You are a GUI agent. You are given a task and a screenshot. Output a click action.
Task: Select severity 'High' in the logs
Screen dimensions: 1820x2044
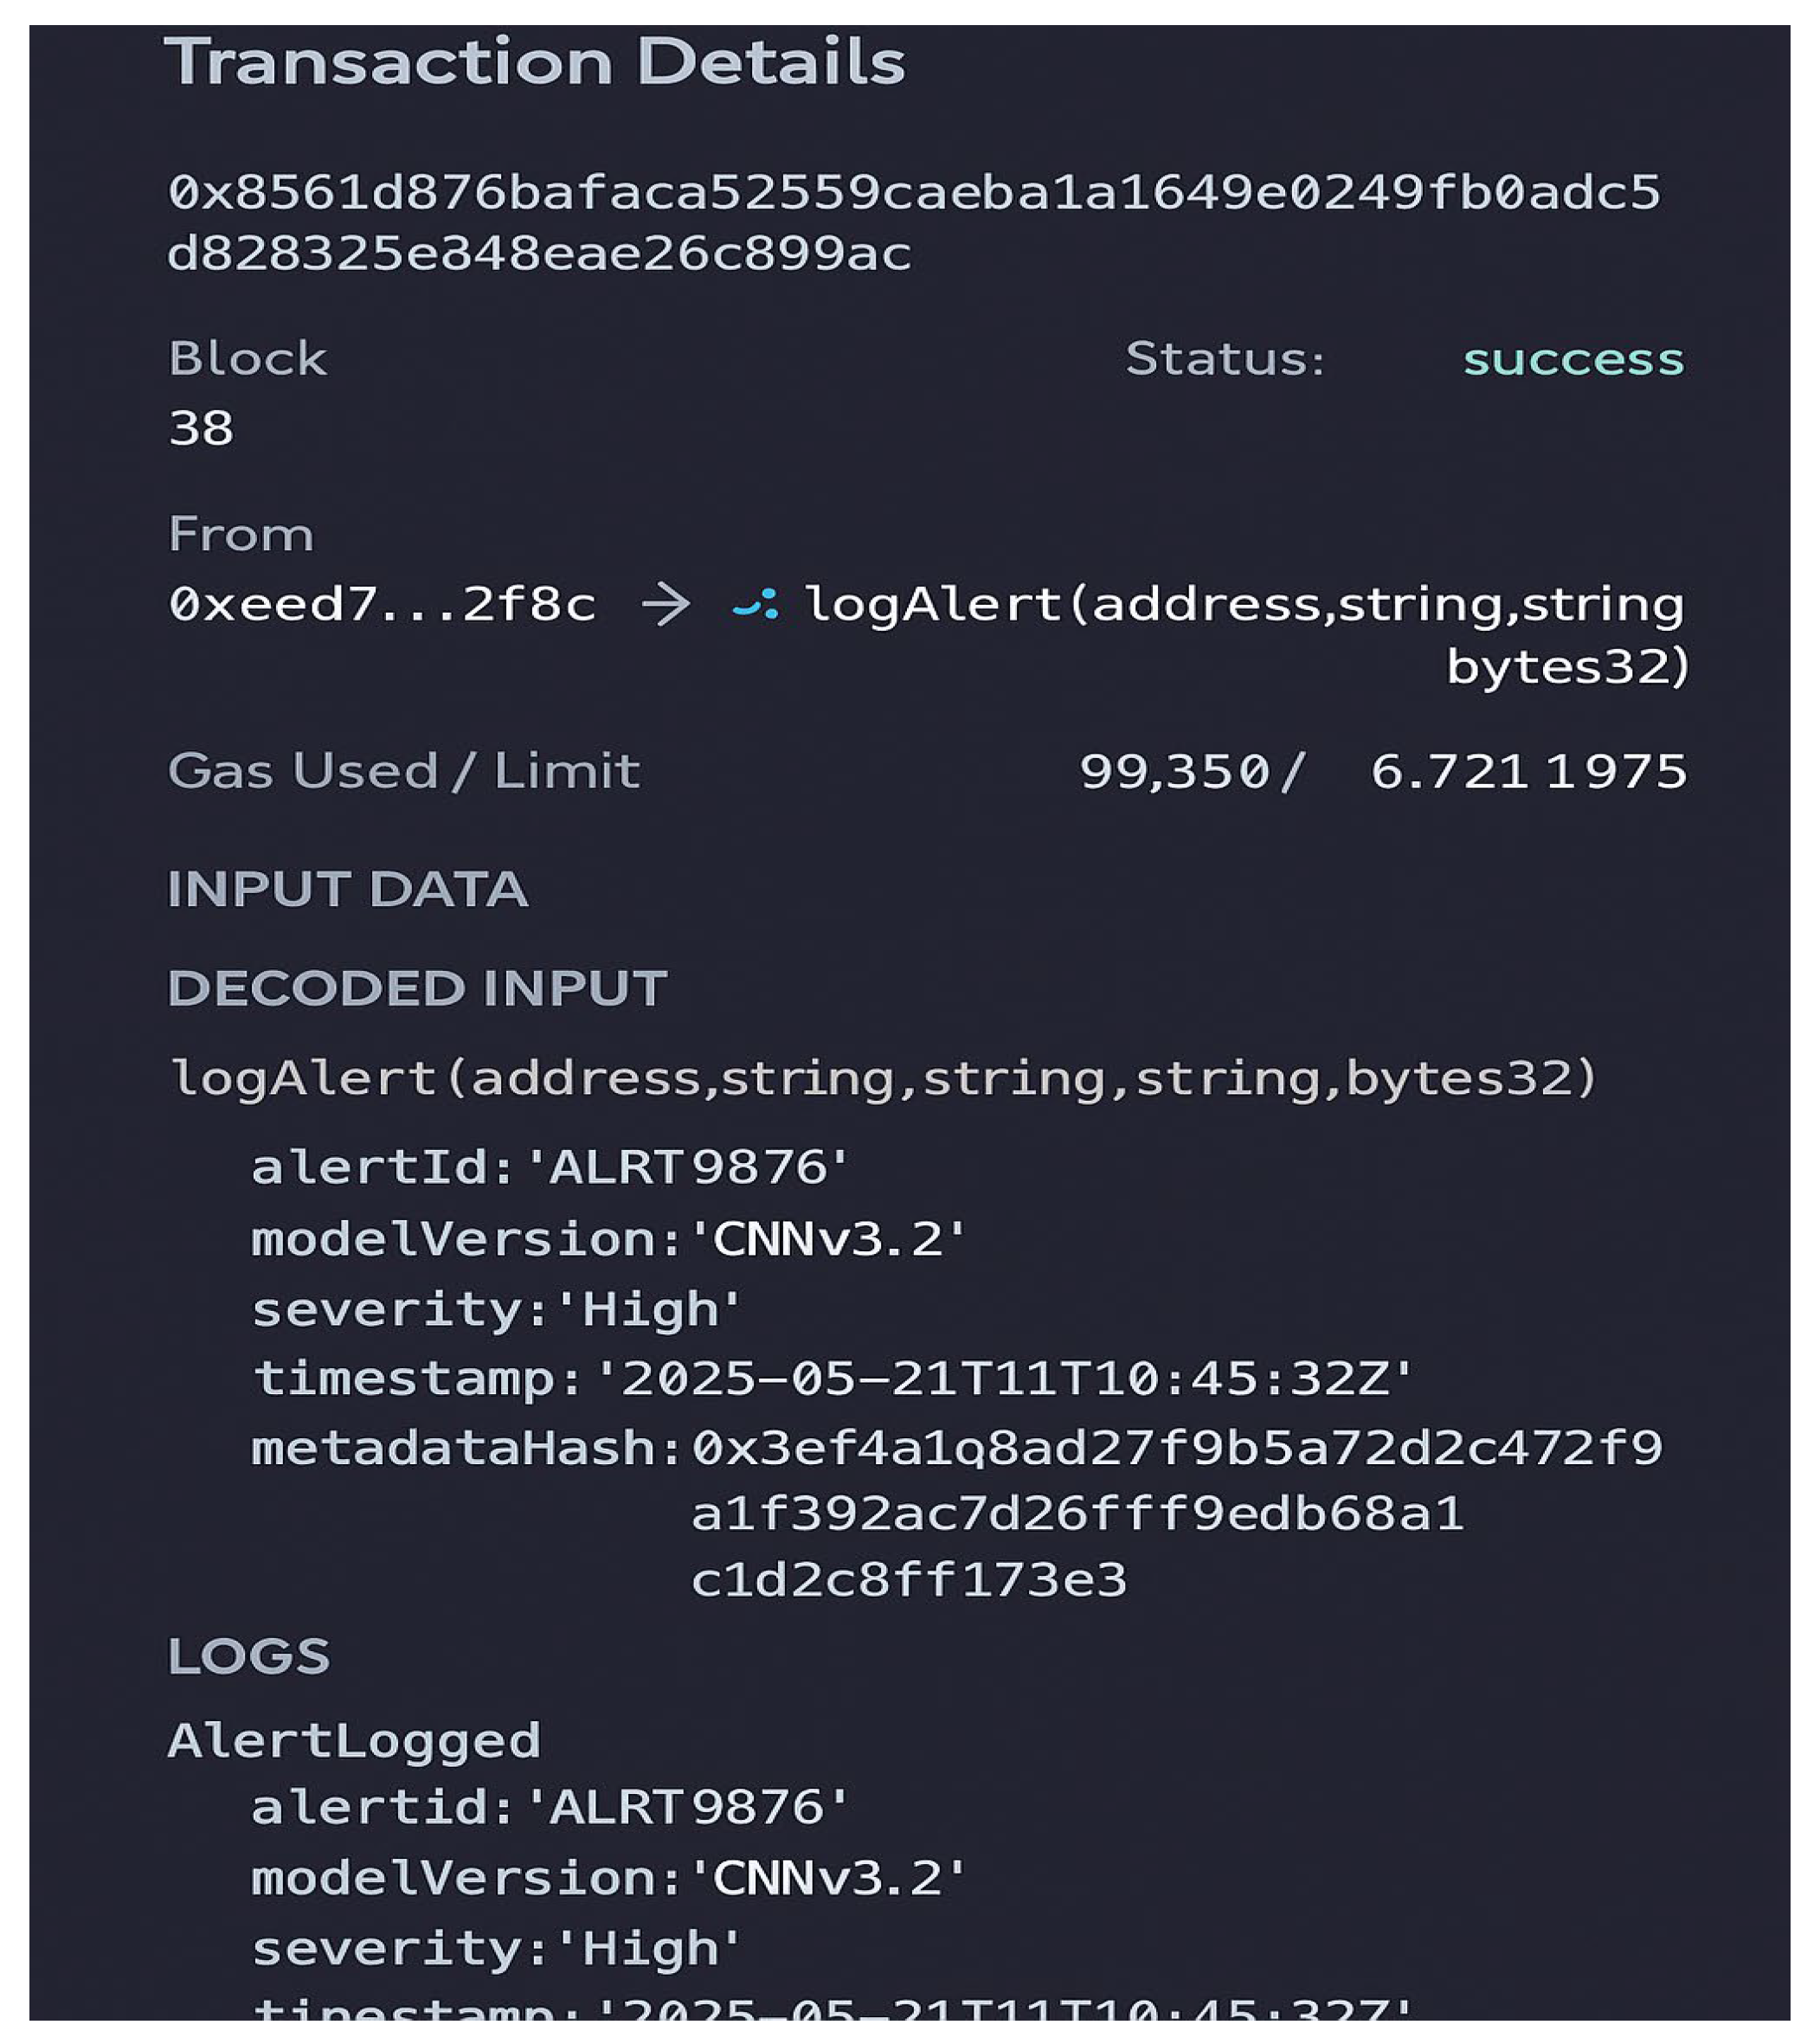click(x=648, y=1948)
